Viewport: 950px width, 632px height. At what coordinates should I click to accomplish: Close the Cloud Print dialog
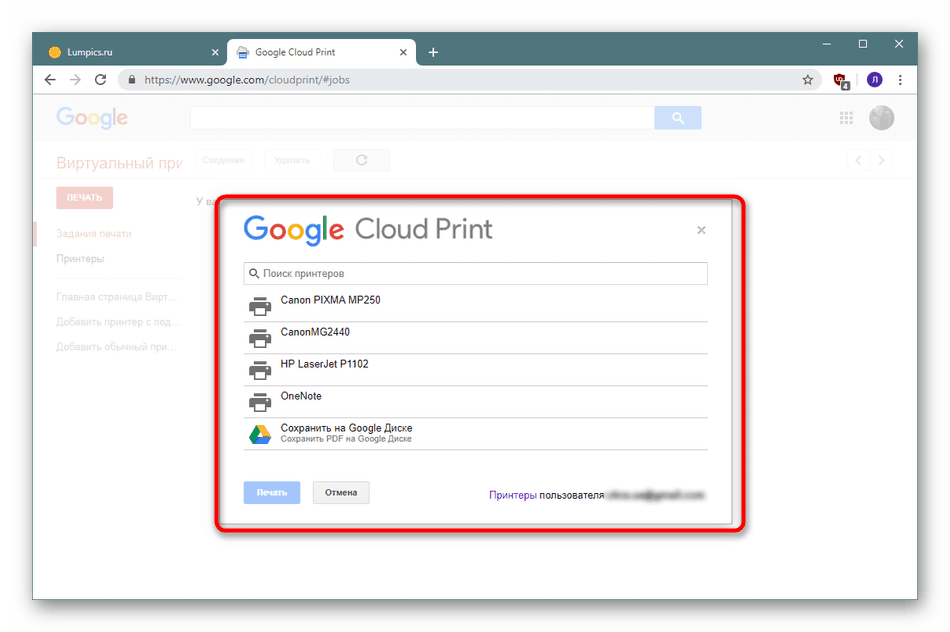[701, 230]
